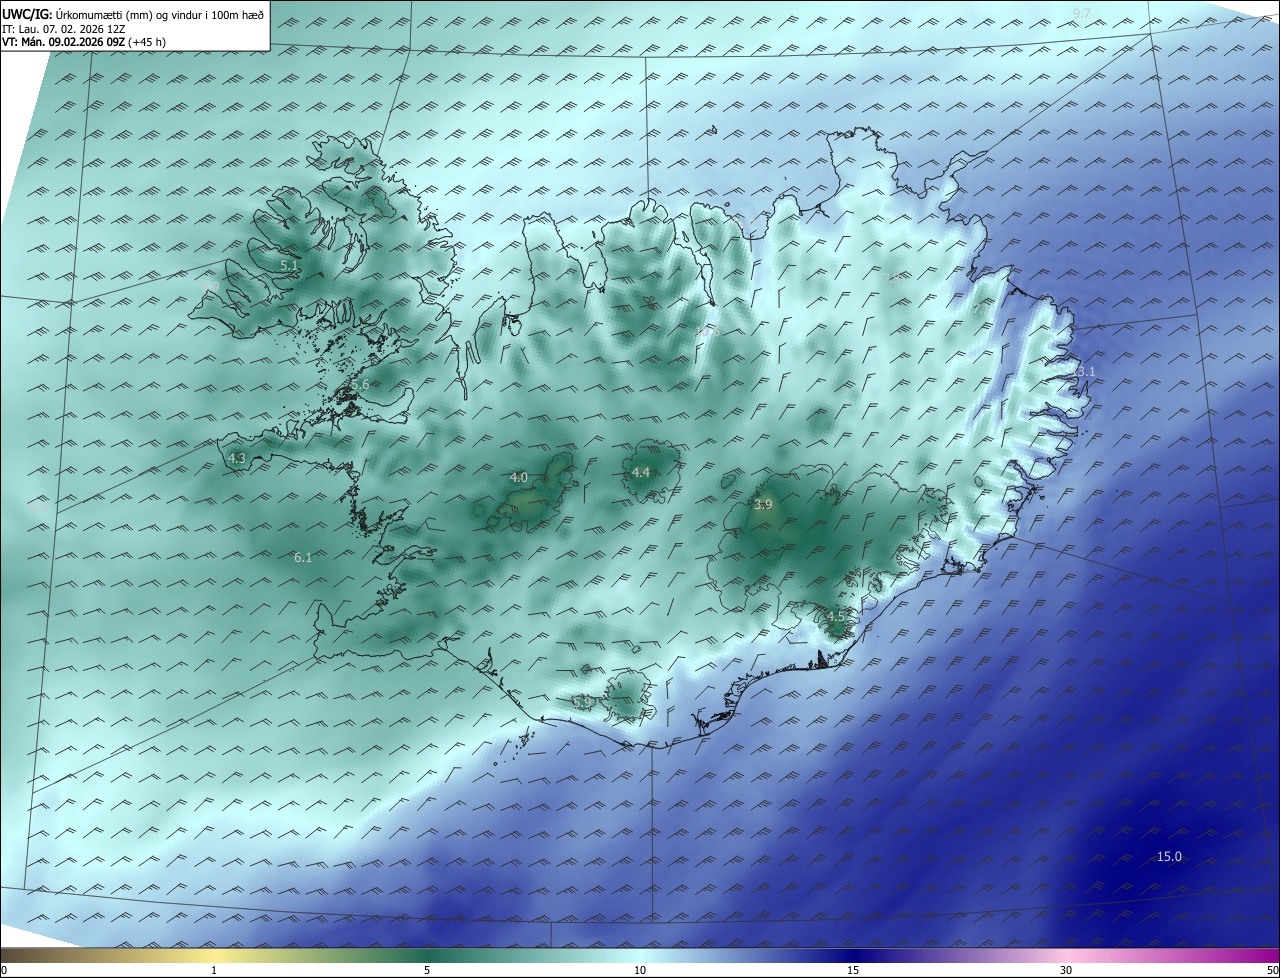The height and width of the screenshot is (978, 1280).
Task: Click the 9.7 value label
Action: click(1082, 12)
